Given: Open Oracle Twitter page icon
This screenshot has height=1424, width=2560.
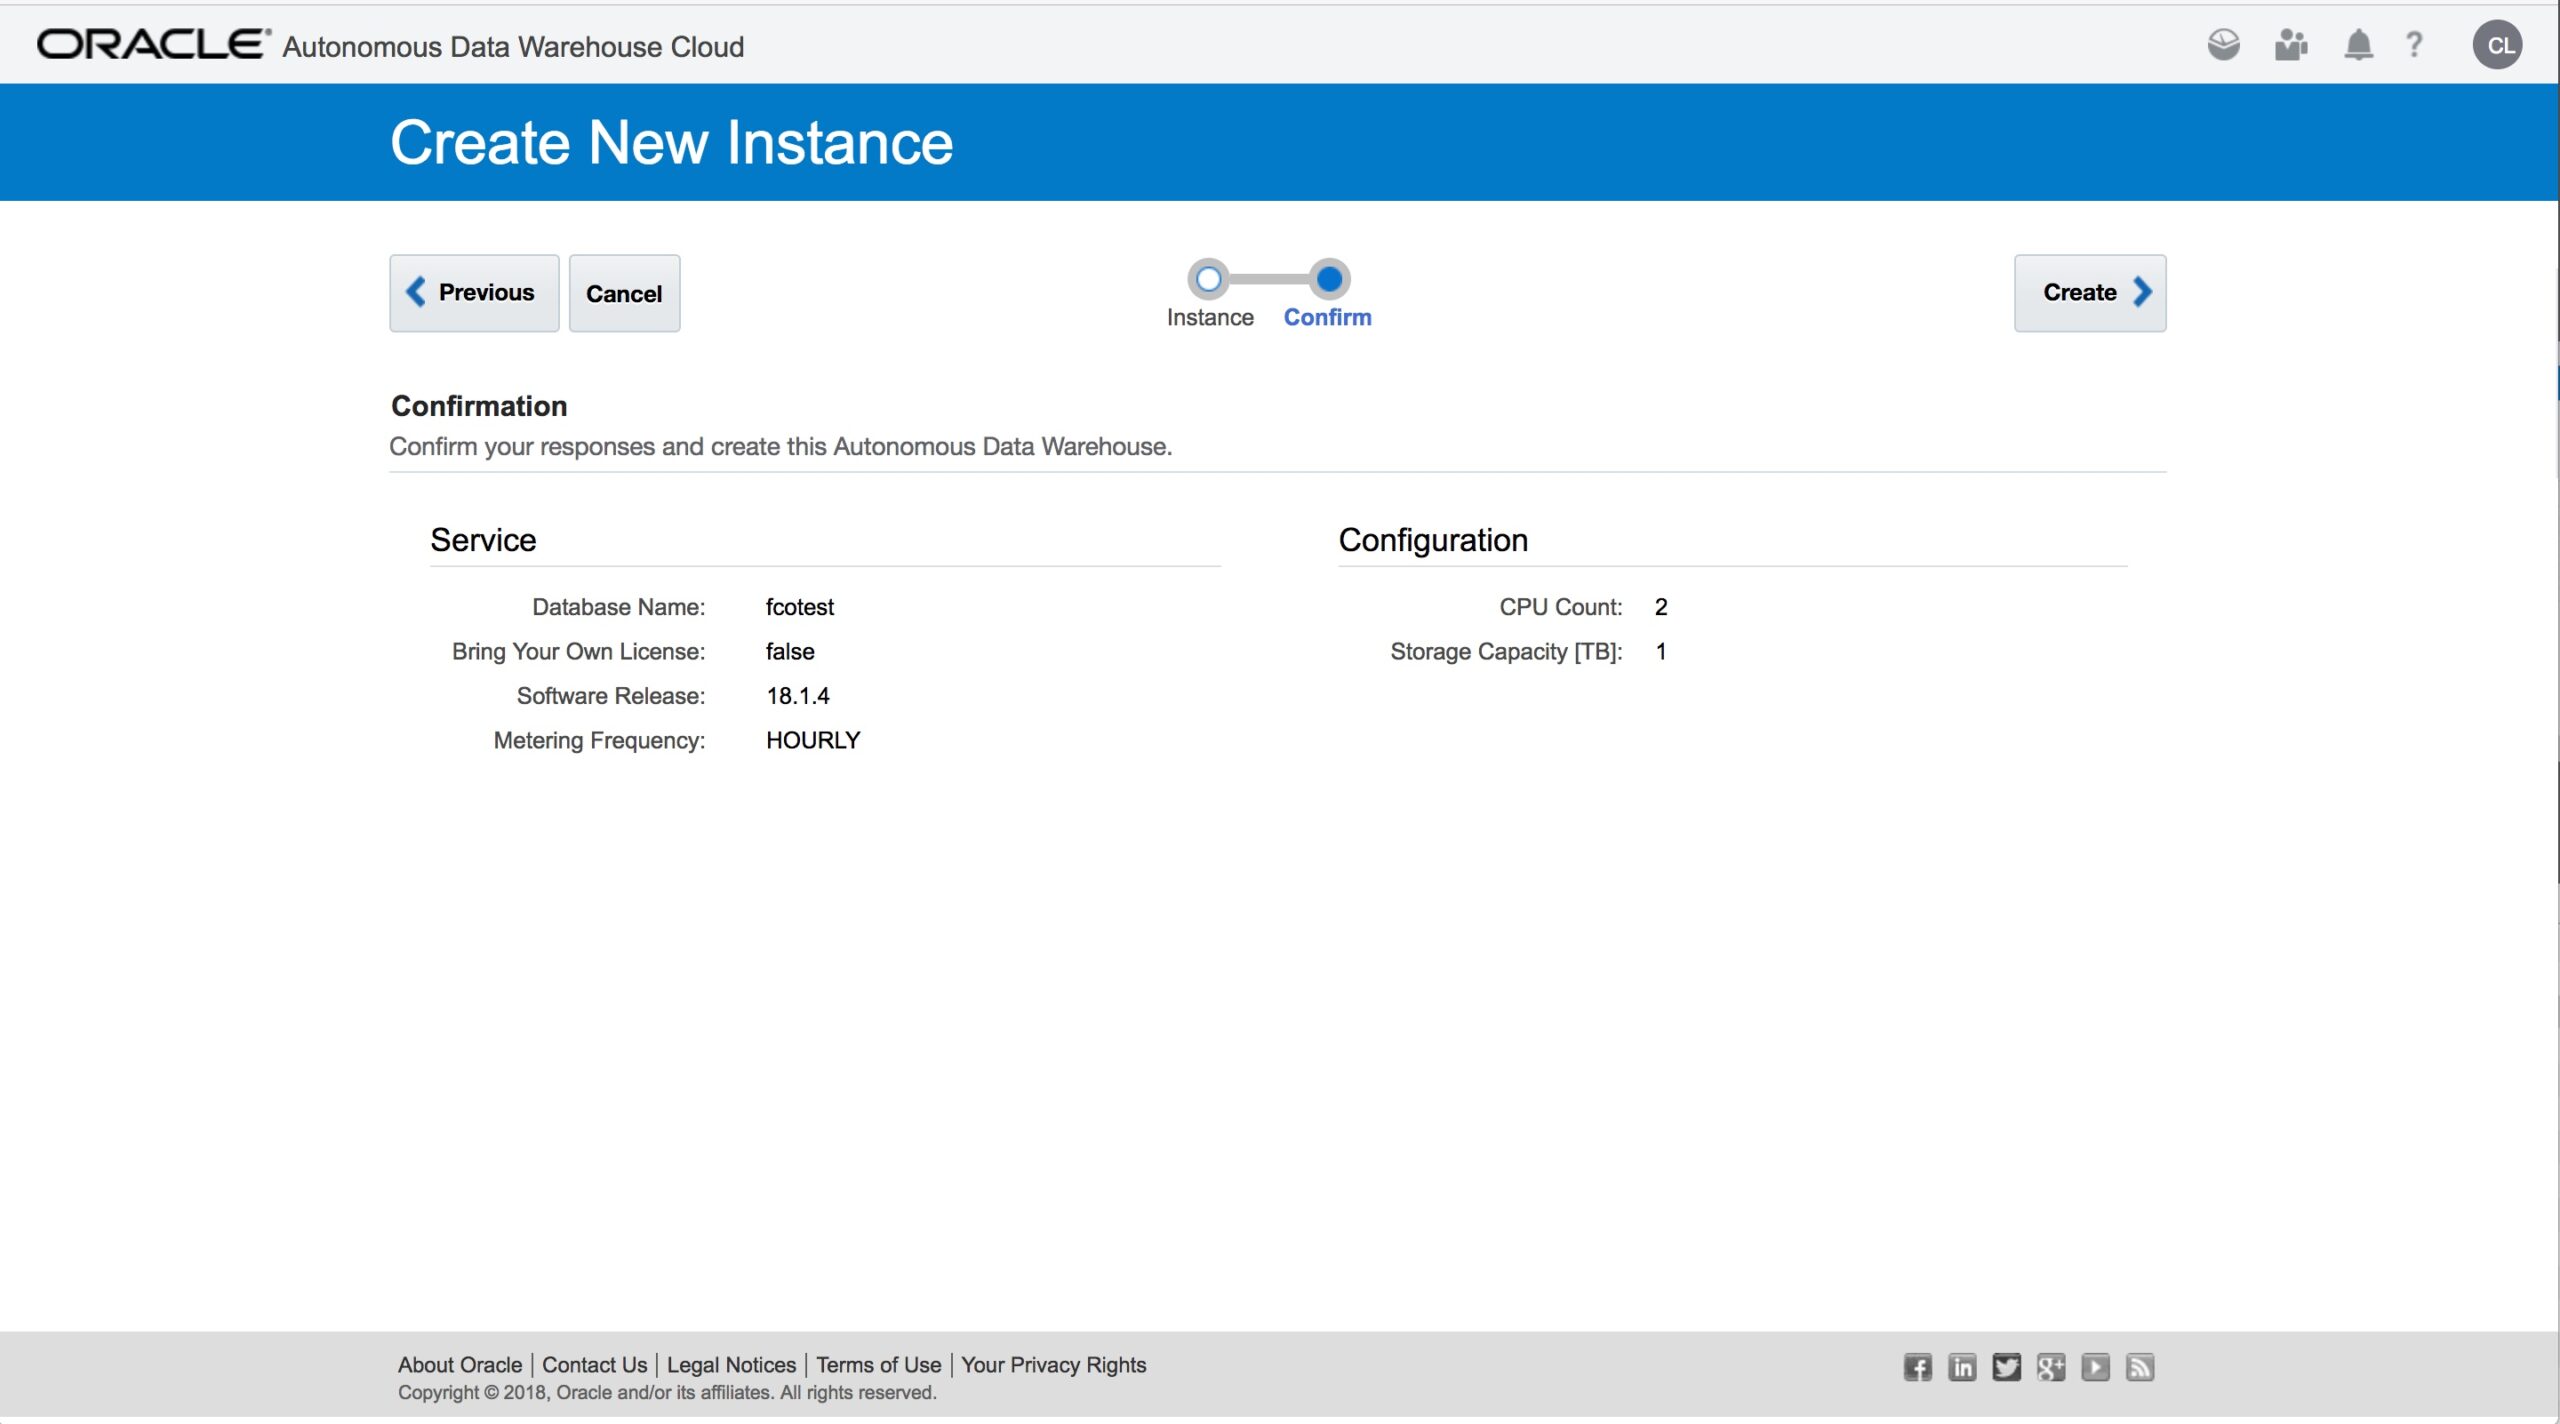Looking at the screenshot, I should coord(2006,1367).
